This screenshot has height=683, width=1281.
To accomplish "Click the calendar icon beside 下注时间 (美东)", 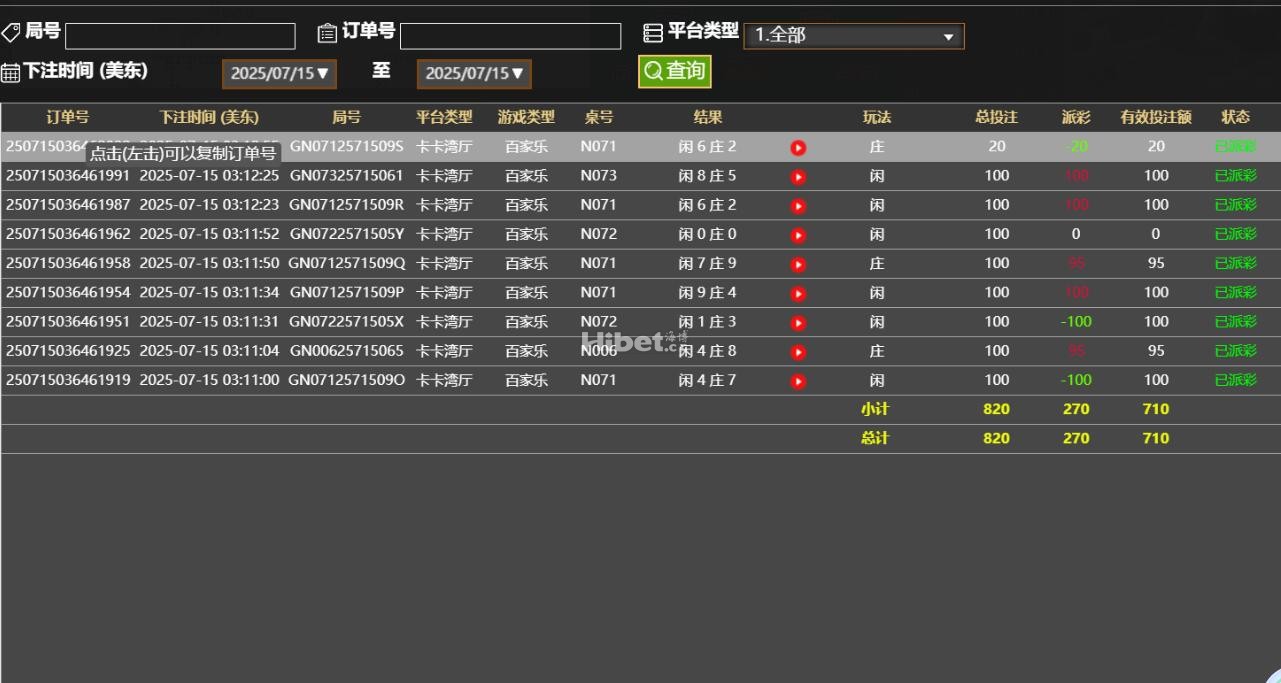I will pyautogui.click(x=10, y=72).
